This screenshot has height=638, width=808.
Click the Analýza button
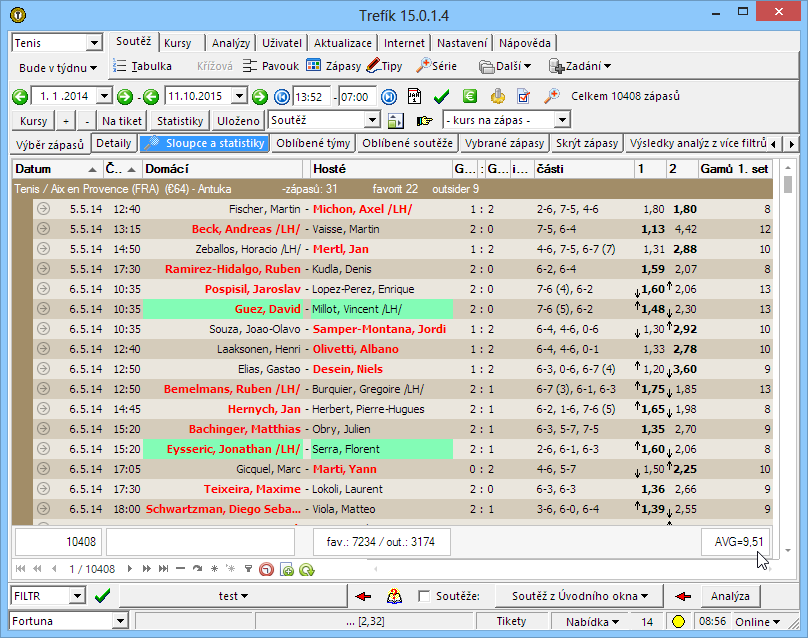(x=729, y=596)
